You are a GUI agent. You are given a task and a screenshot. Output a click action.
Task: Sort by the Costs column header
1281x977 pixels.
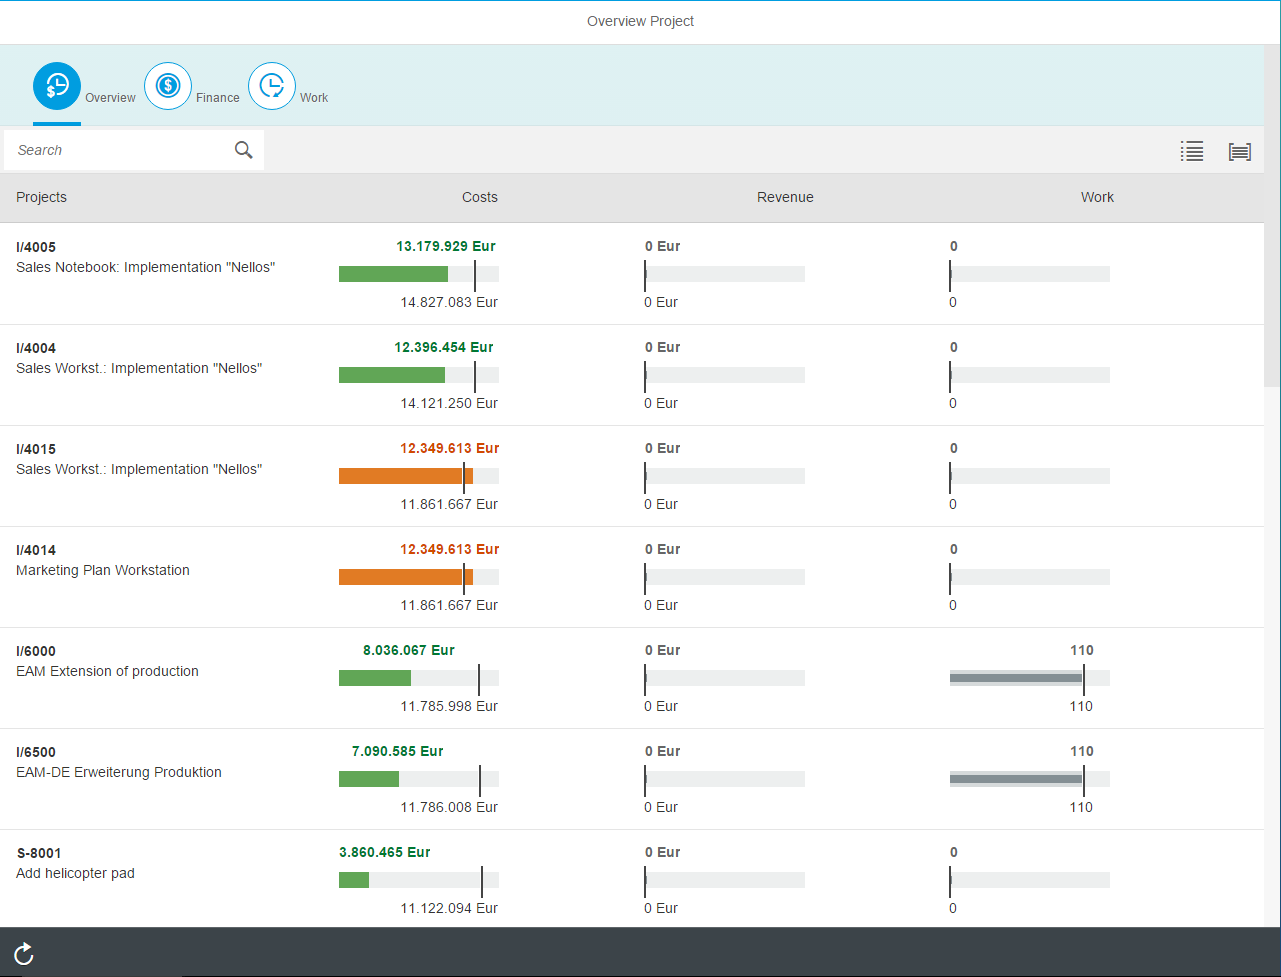pos(480,197)
